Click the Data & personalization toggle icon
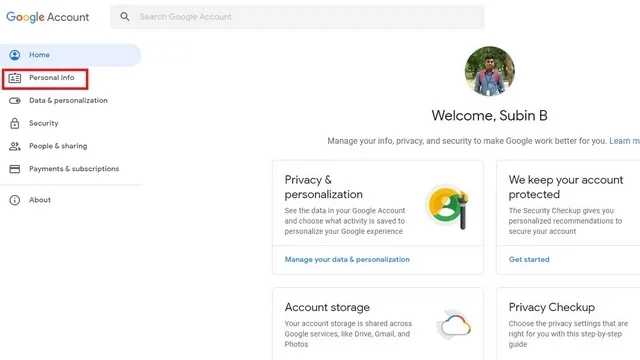Screen dimensions: 640x360 [x=15, y=100]
